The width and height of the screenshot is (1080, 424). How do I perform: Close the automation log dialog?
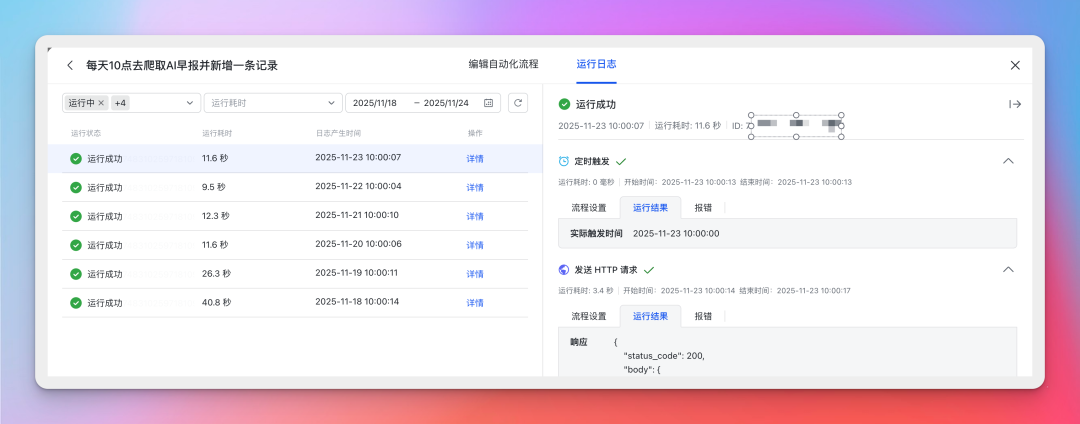click(1015, 65)
